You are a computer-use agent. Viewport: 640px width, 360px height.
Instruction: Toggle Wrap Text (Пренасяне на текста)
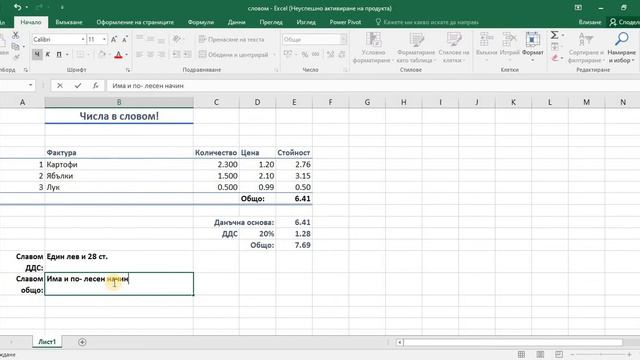(x=231, y=39)
